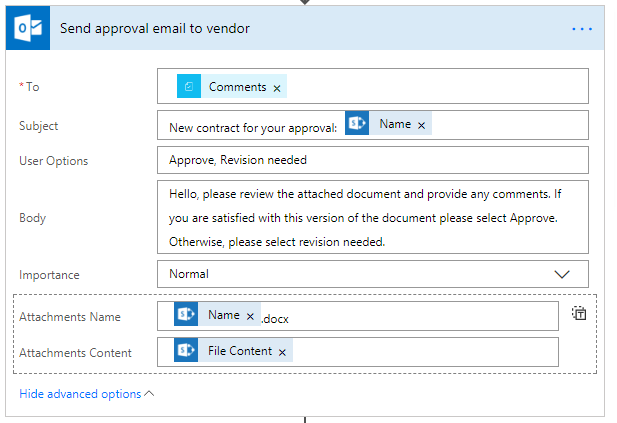Click the .docx text in Attachments Name
Image resolution: width=617 pixels, height=423 pixels.
point(276,319)
